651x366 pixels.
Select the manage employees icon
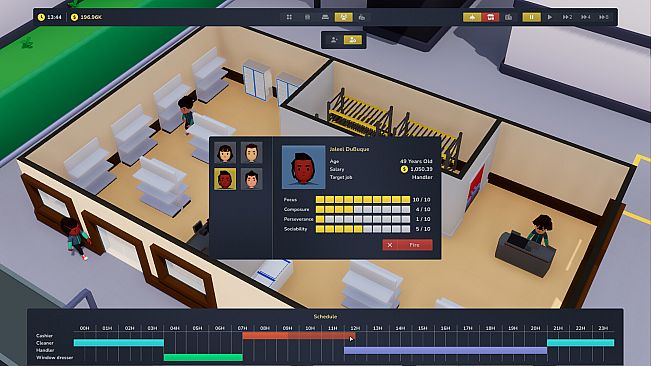pos(352,40)
